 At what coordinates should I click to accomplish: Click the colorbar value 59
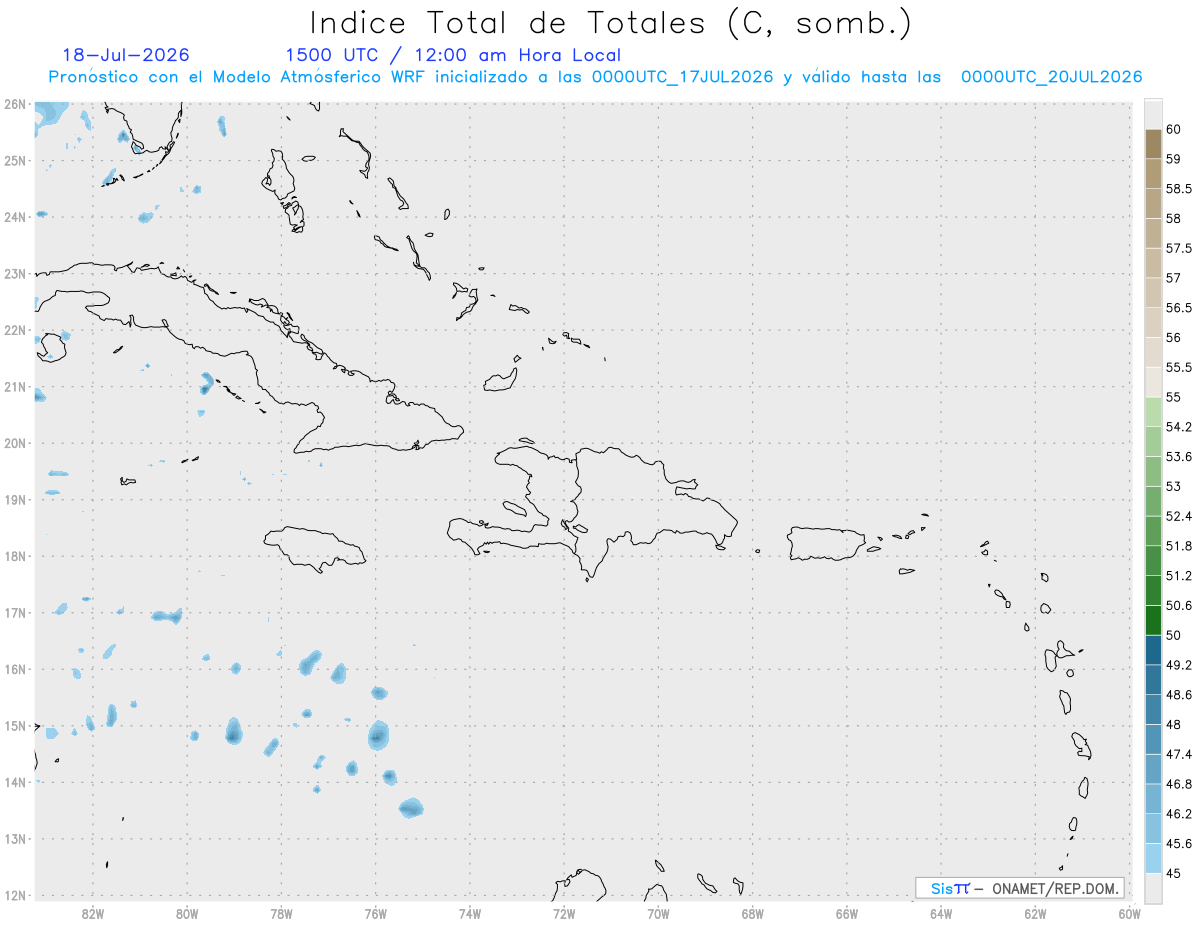[1174, 159]
